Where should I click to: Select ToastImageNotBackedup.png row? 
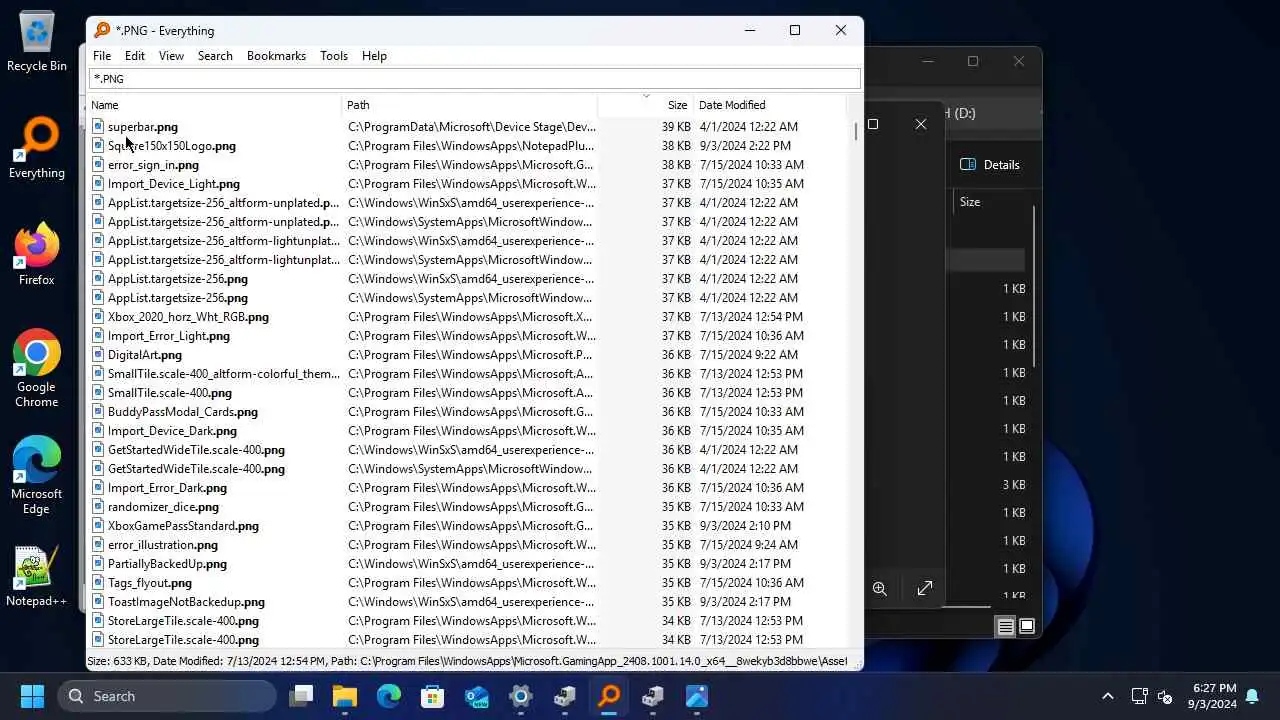point(471,601)
